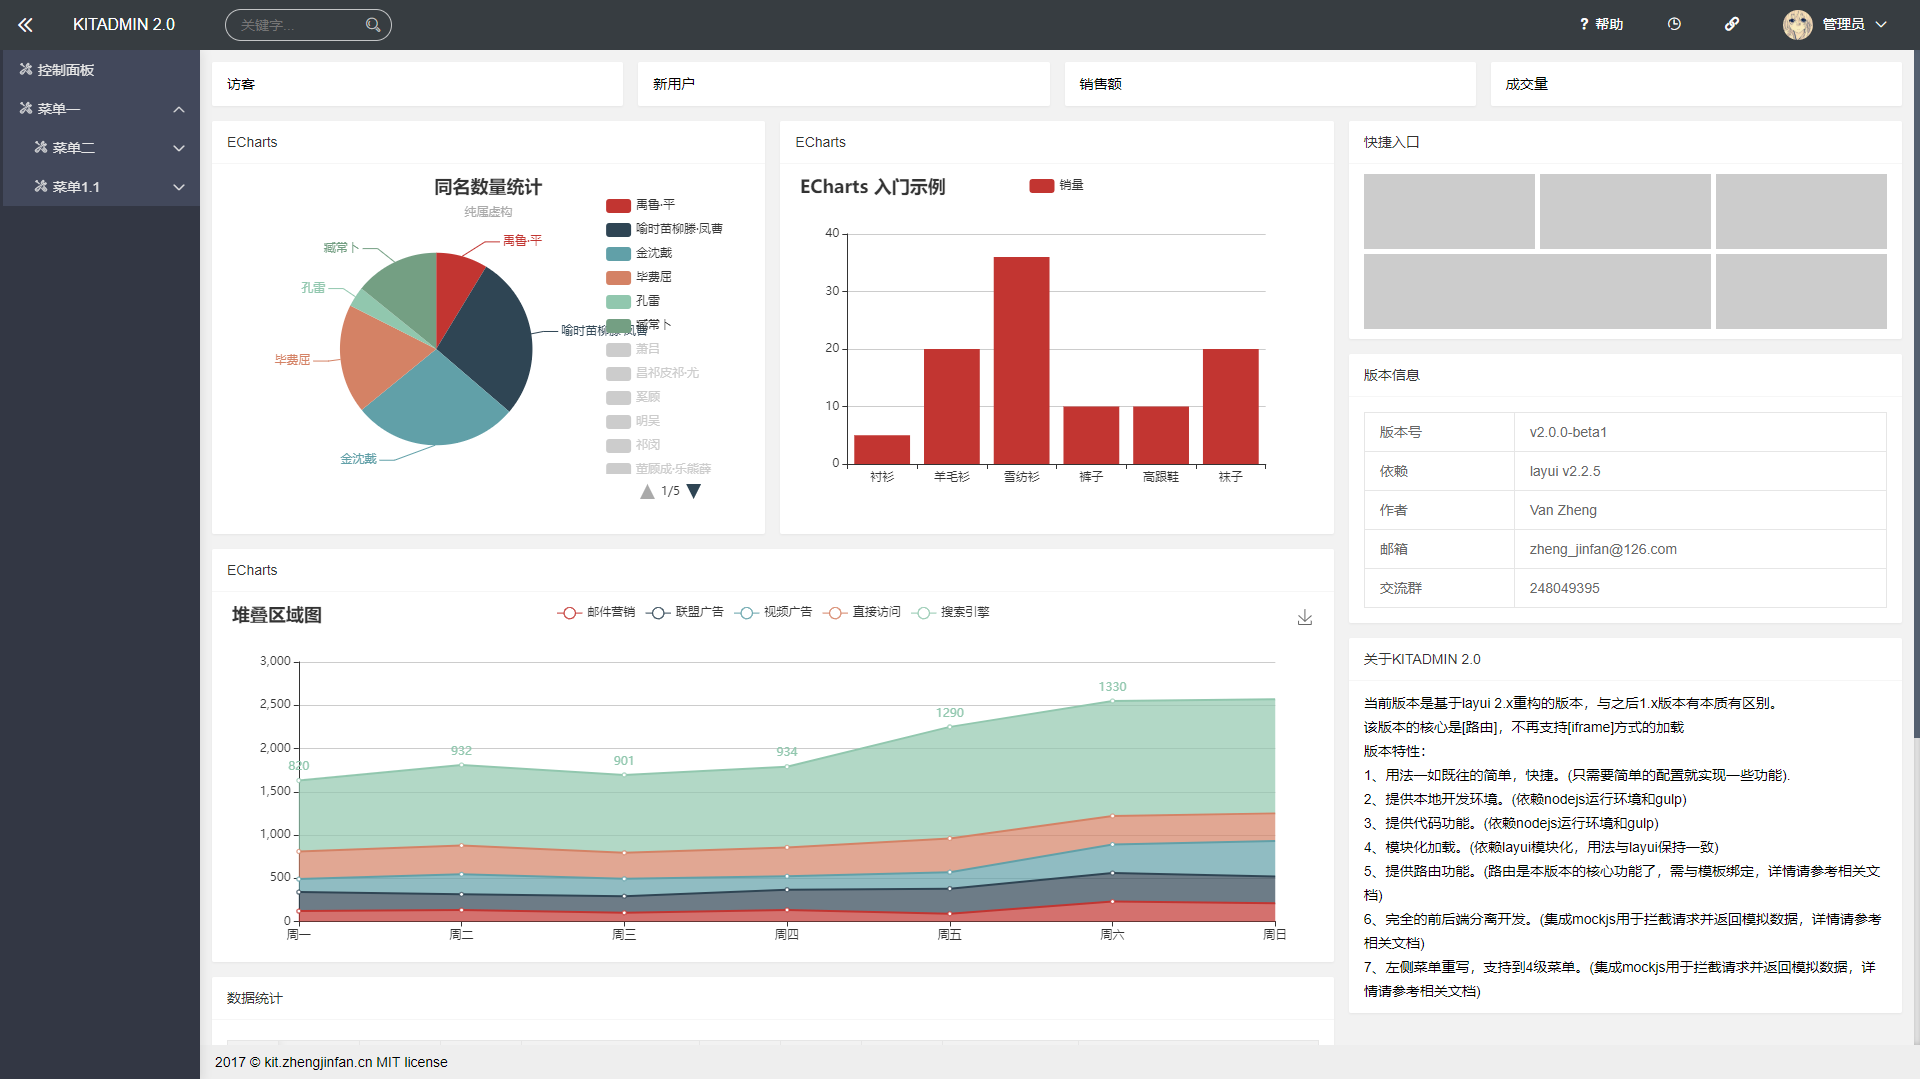Click the 羊毛衫 bar in the bar chart
Viewport: 1920px width, 1079px height.
click(x=951, y=406)
